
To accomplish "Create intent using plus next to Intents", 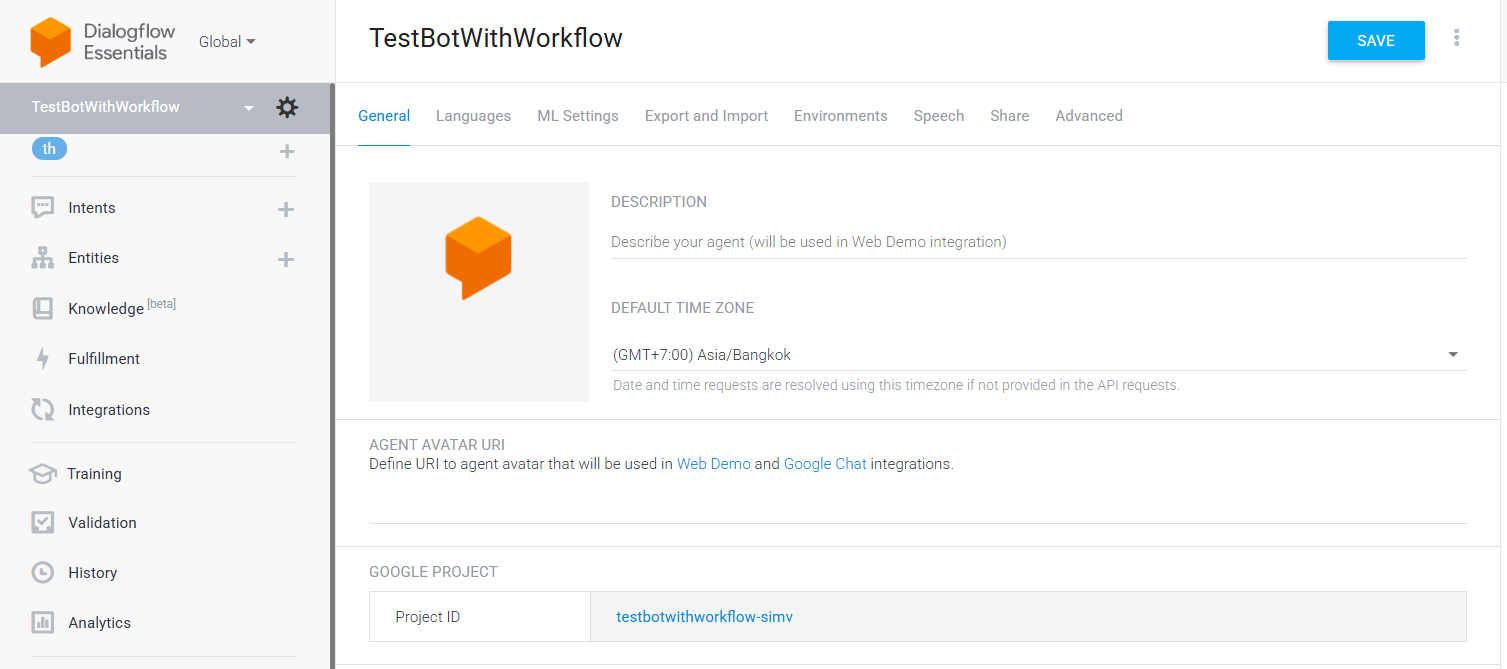I will (286, 209).
